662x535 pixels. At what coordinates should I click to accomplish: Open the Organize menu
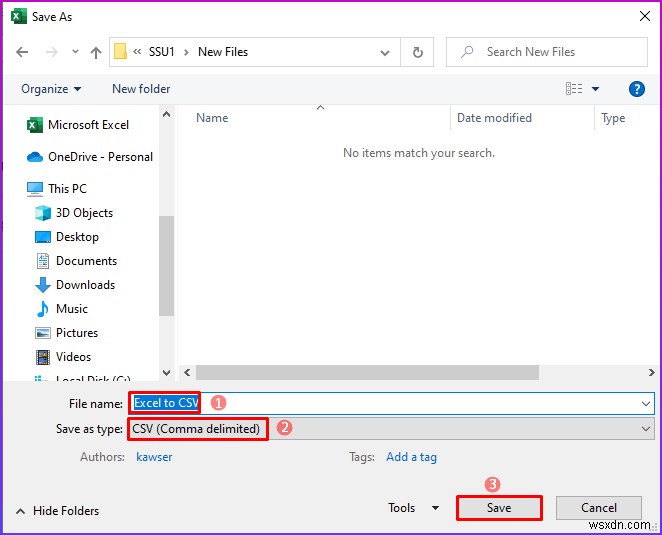tap(51, 89)
